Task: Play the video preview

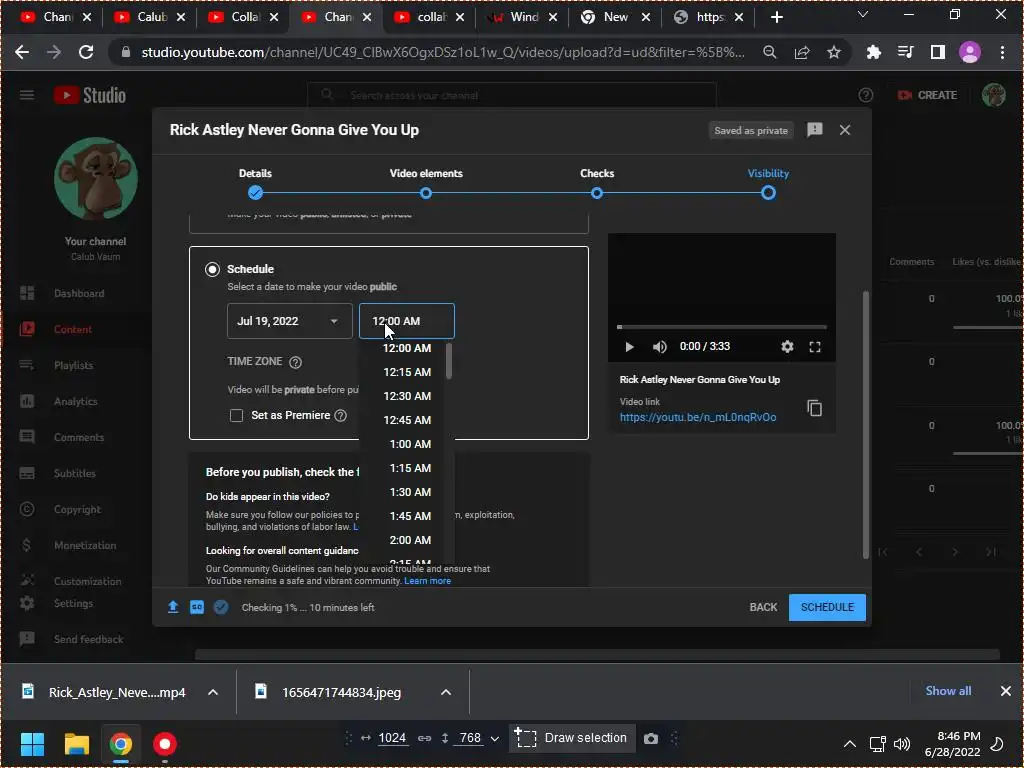Action: [x=629, y=347]
